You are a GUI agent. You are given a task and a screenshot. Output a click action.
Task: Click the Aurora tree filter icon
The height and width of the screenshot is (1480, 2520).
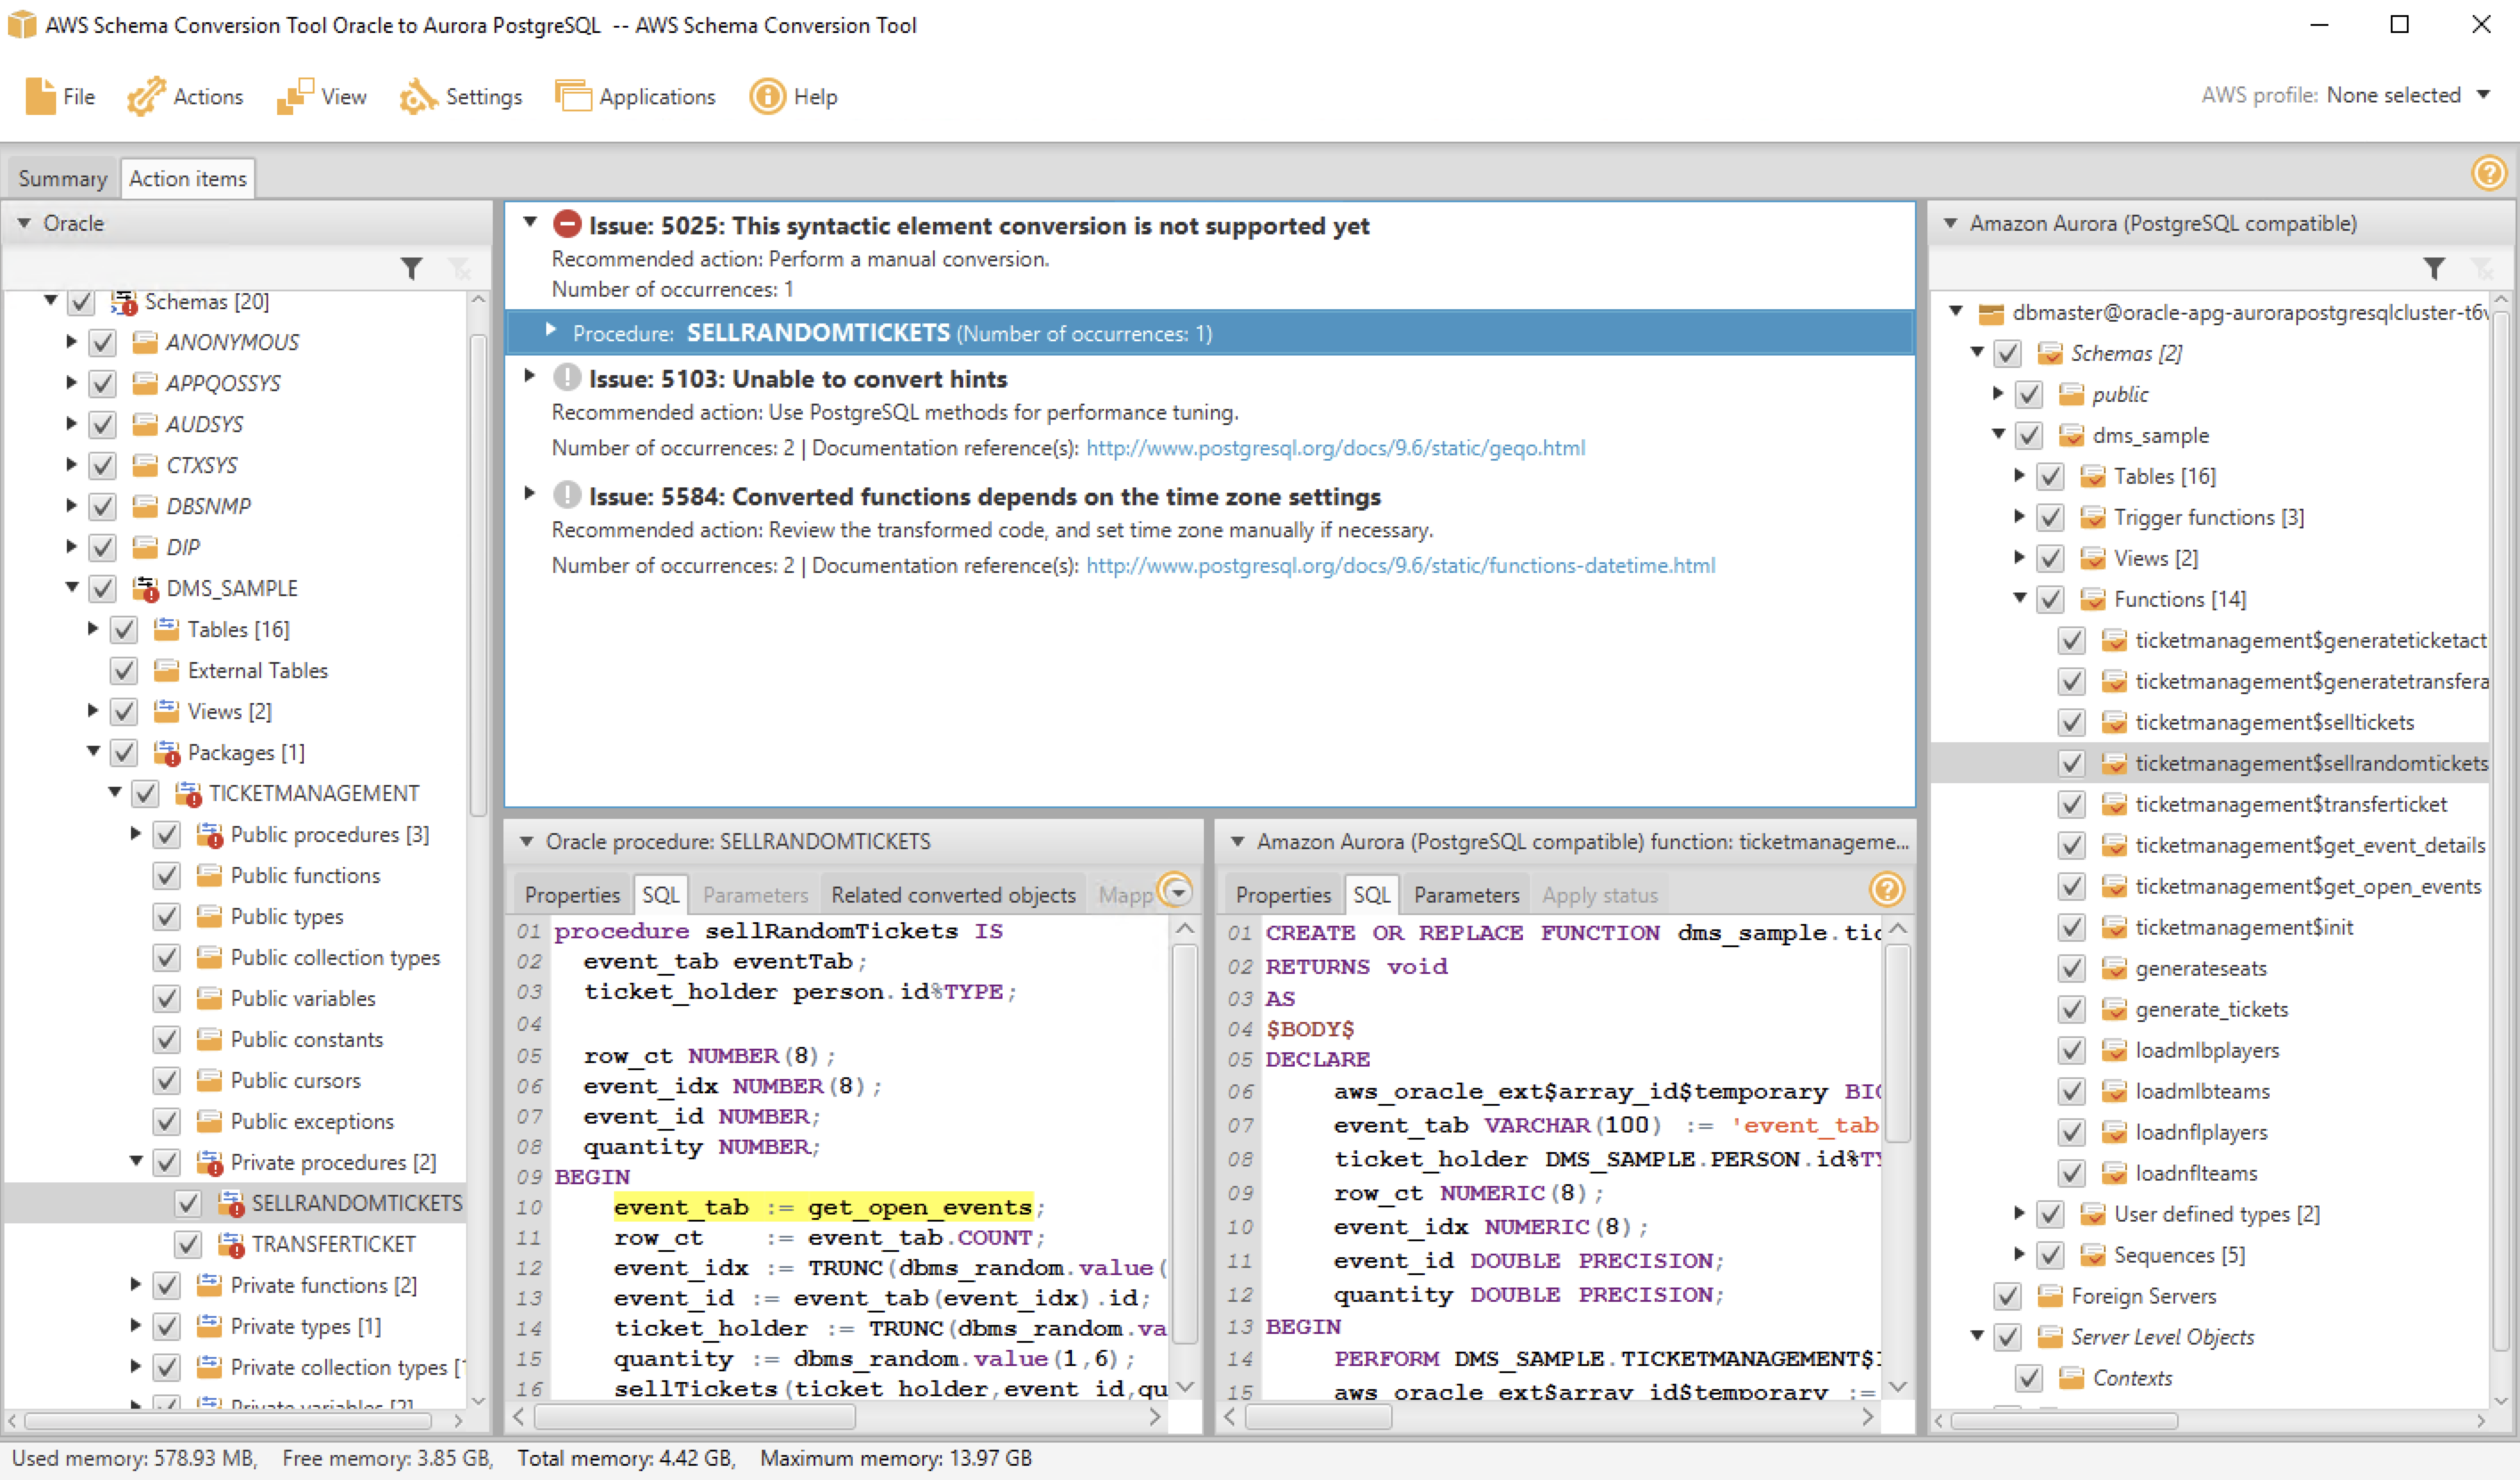click(x=2434, y=268)
